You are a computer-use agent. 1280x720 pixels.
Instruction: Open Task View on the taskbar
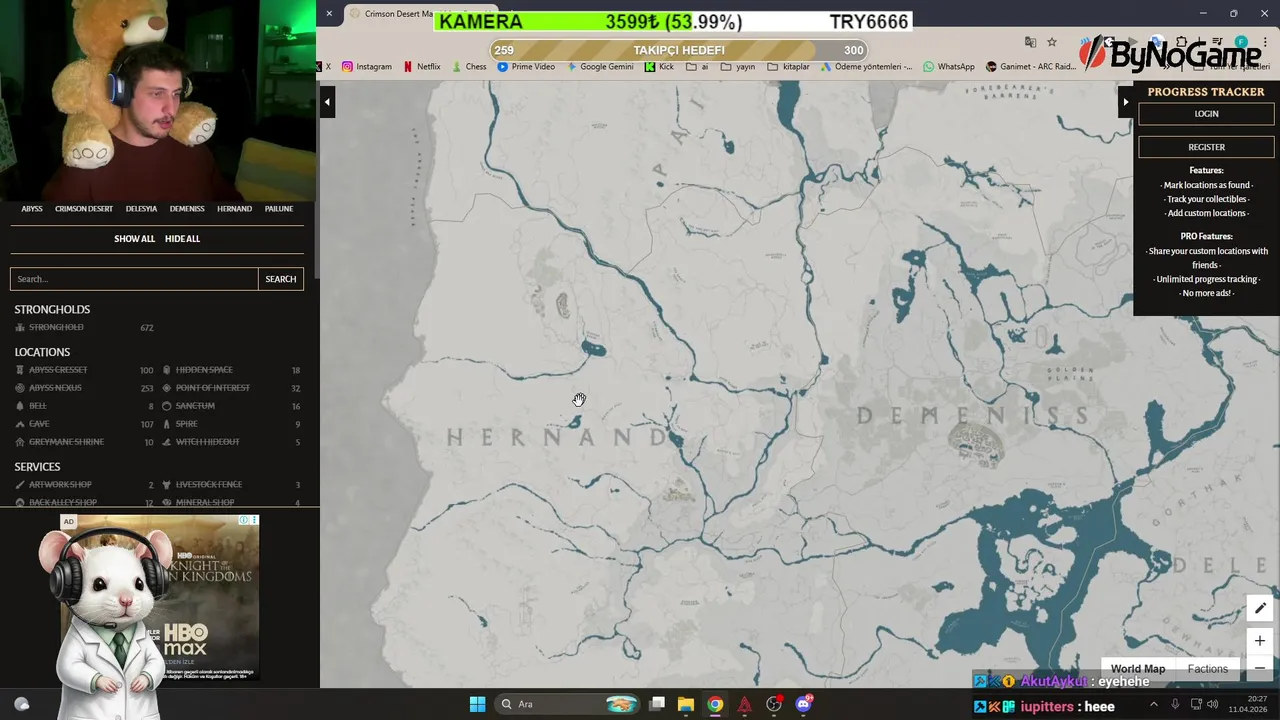click(x=657, y=704)
